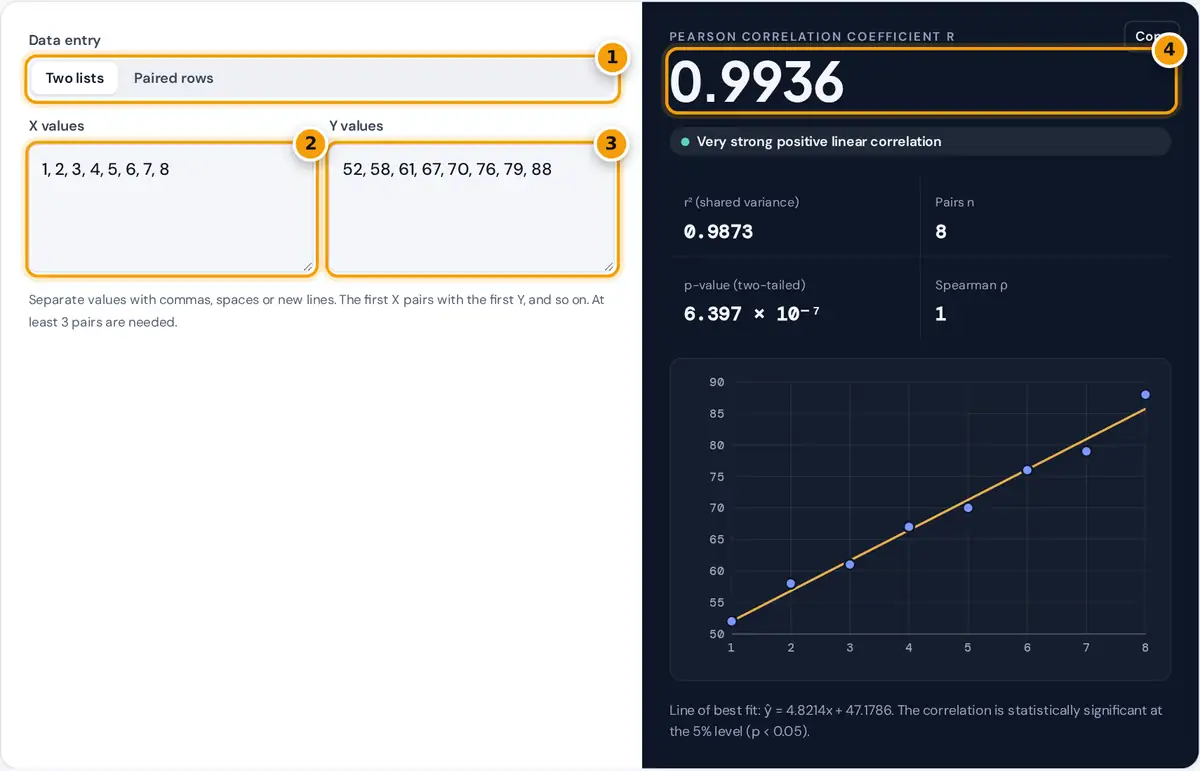The height and width of the screenshot is (771, 1200).
Task: Click the scatter point at x equals 1
Action: pyautogui.click(x=732, y=621)
